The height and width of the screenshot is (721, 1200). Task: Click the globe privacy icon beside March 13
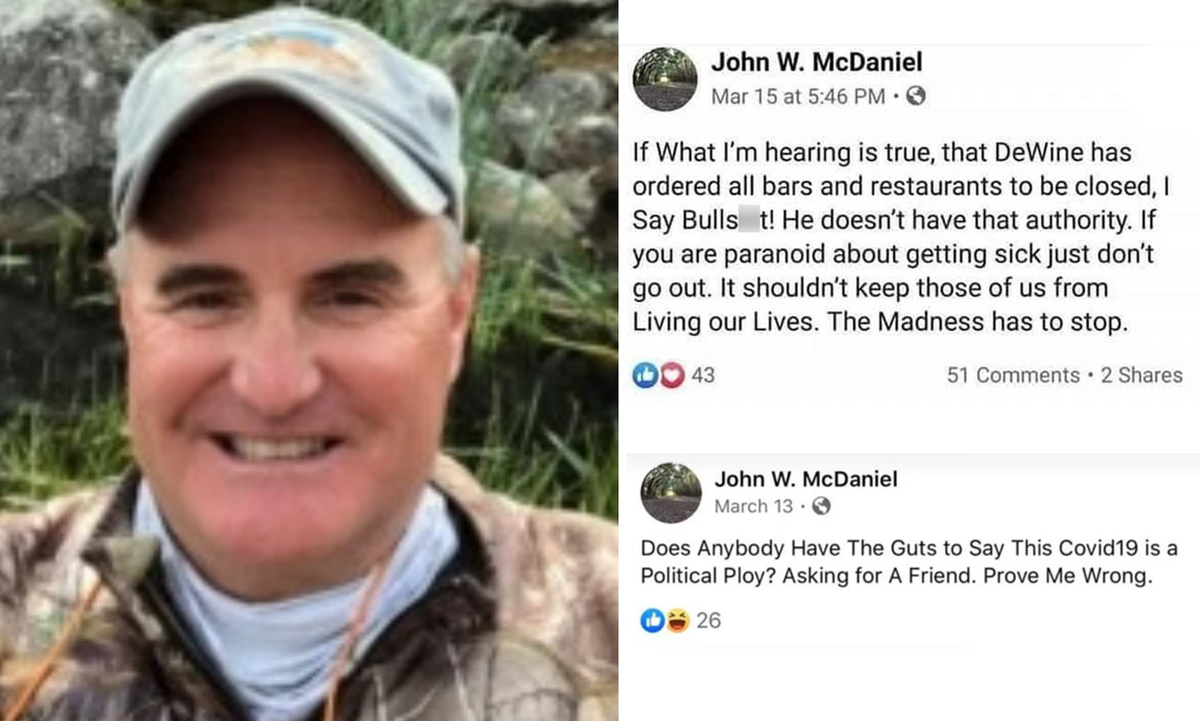pos(821,506)
